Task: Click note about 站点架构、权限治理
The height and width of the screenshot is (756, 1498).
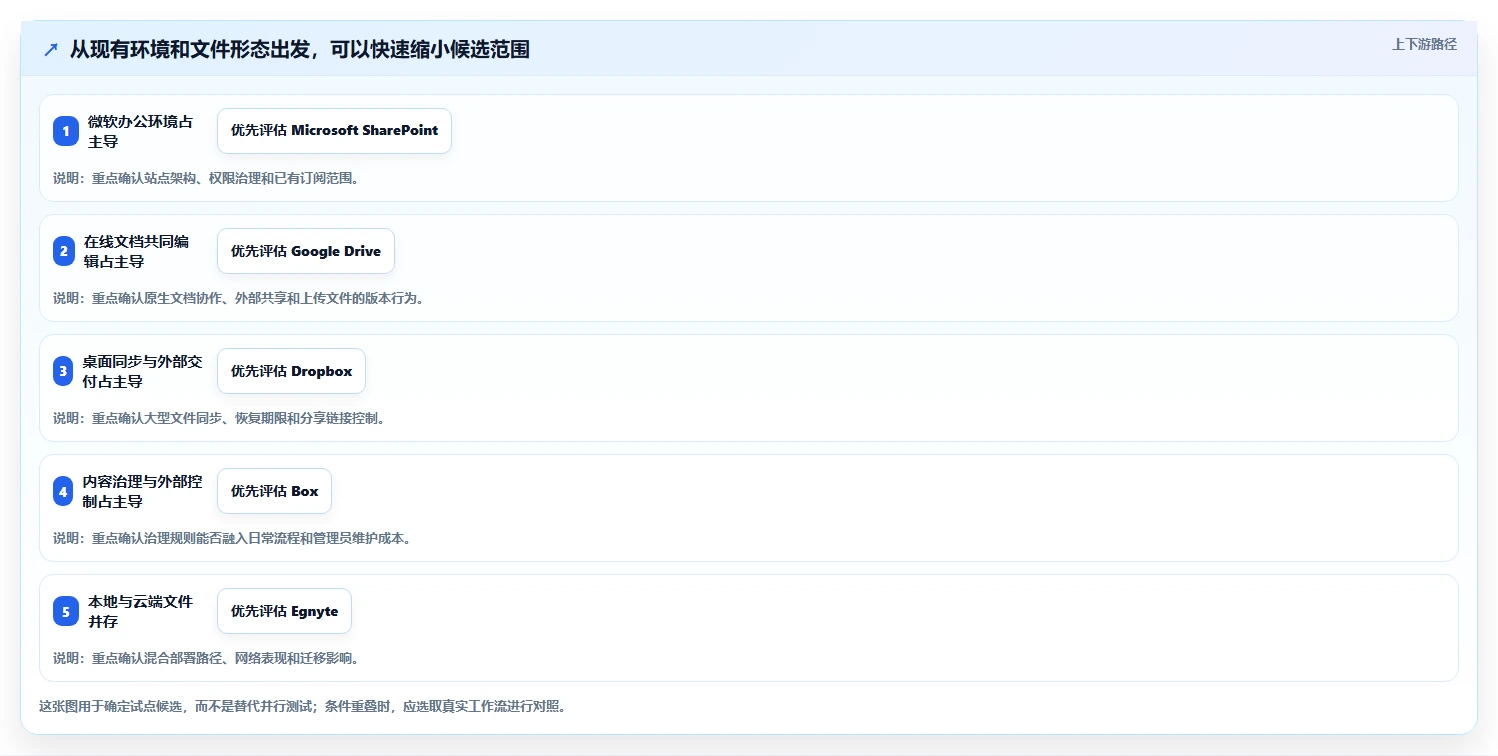Action: click(206, 178)
